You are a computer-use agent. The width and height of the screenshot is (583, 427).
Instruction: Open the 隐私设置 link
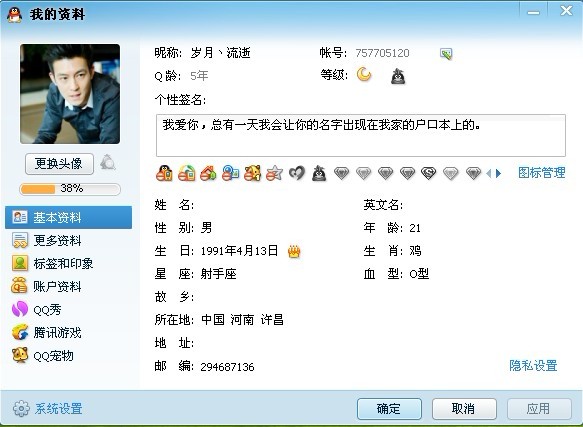click(533, 365)
